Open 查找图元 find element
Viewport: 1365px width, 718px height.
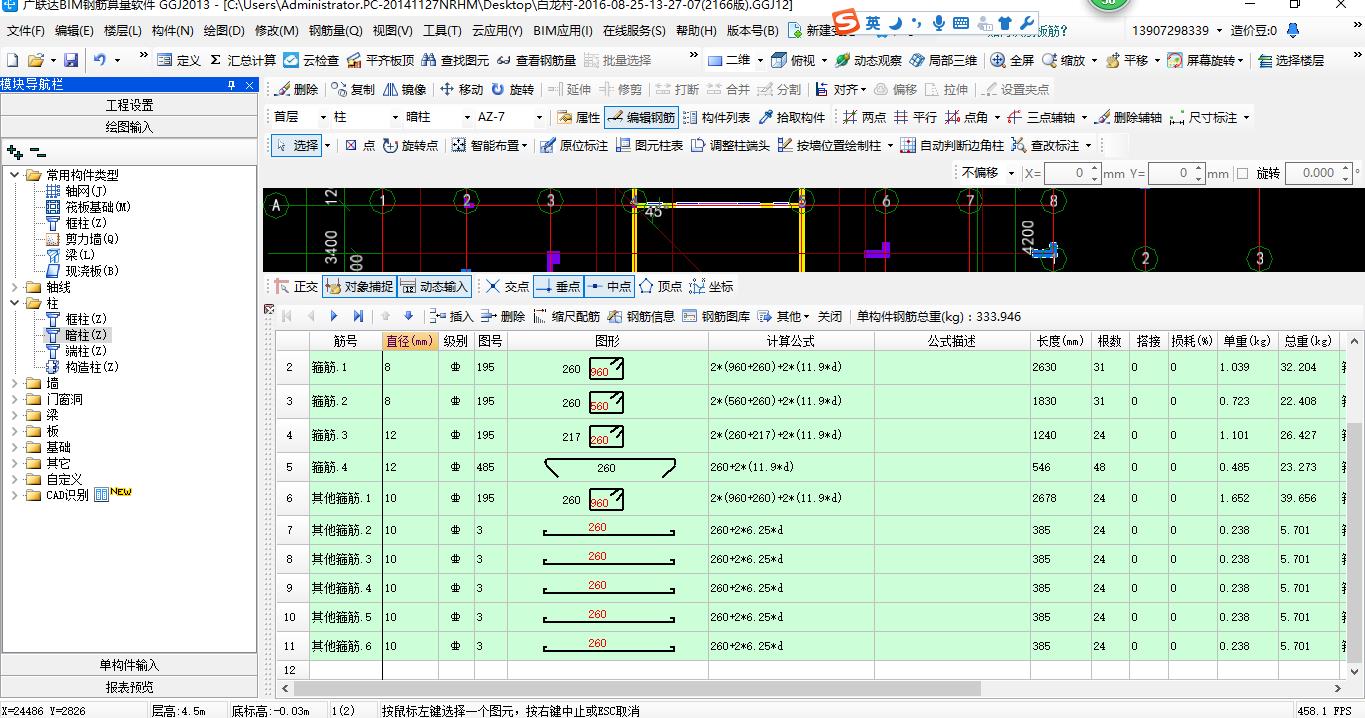tap(455, 60)
